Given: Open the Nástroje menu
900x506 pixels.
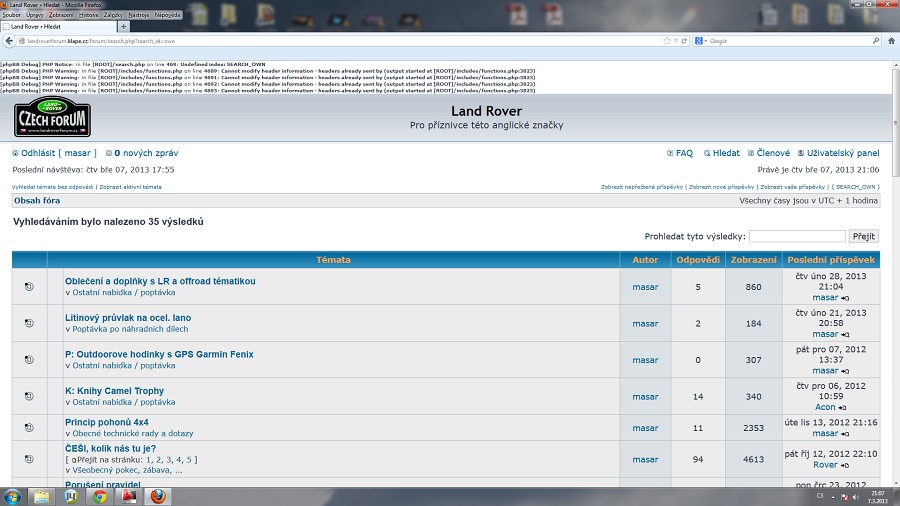Looking at the screenshot, I should pyautogui.click(x=138, y=15).
